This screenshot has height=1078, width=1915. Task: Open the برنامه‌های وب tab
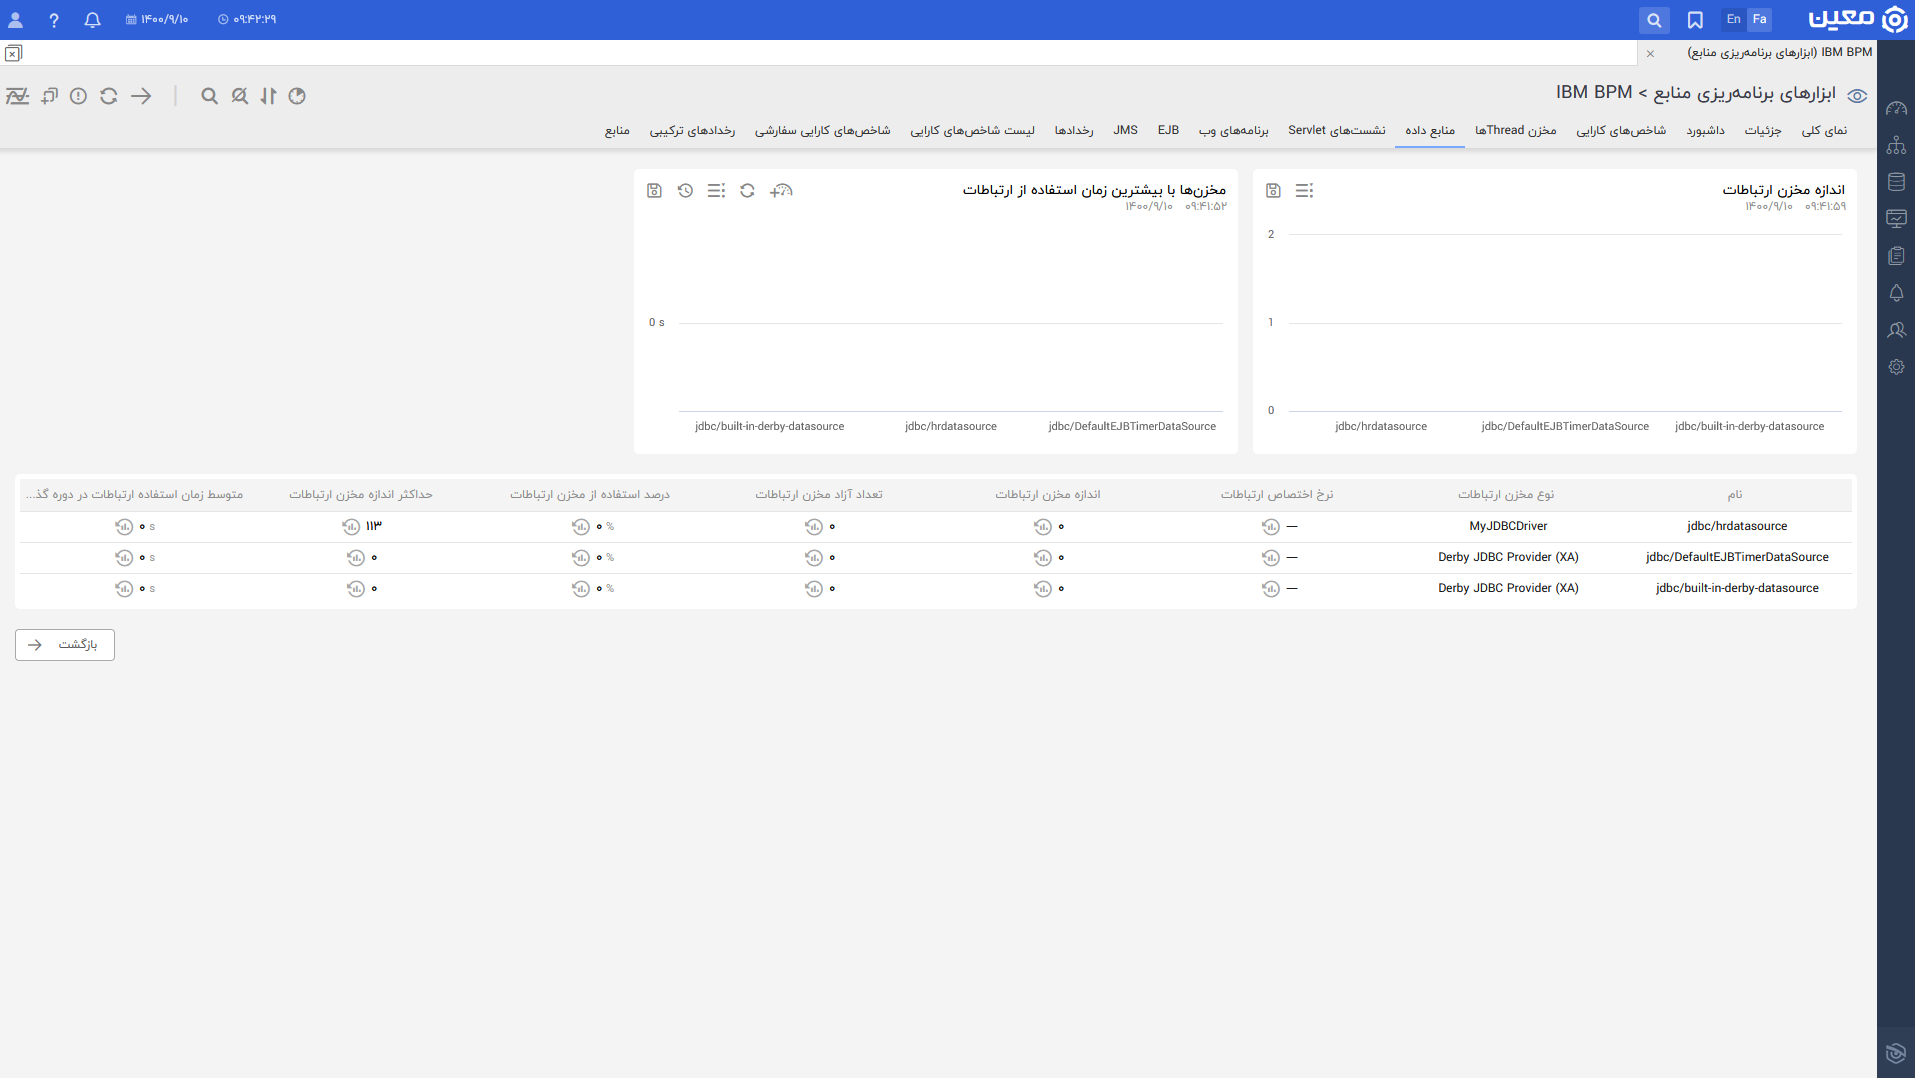pos(1233,131)
